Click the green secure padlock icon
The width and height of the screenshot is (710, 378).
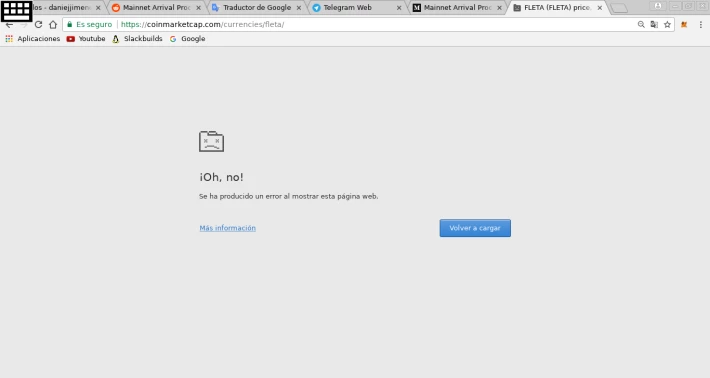click(x=69, y=24)
